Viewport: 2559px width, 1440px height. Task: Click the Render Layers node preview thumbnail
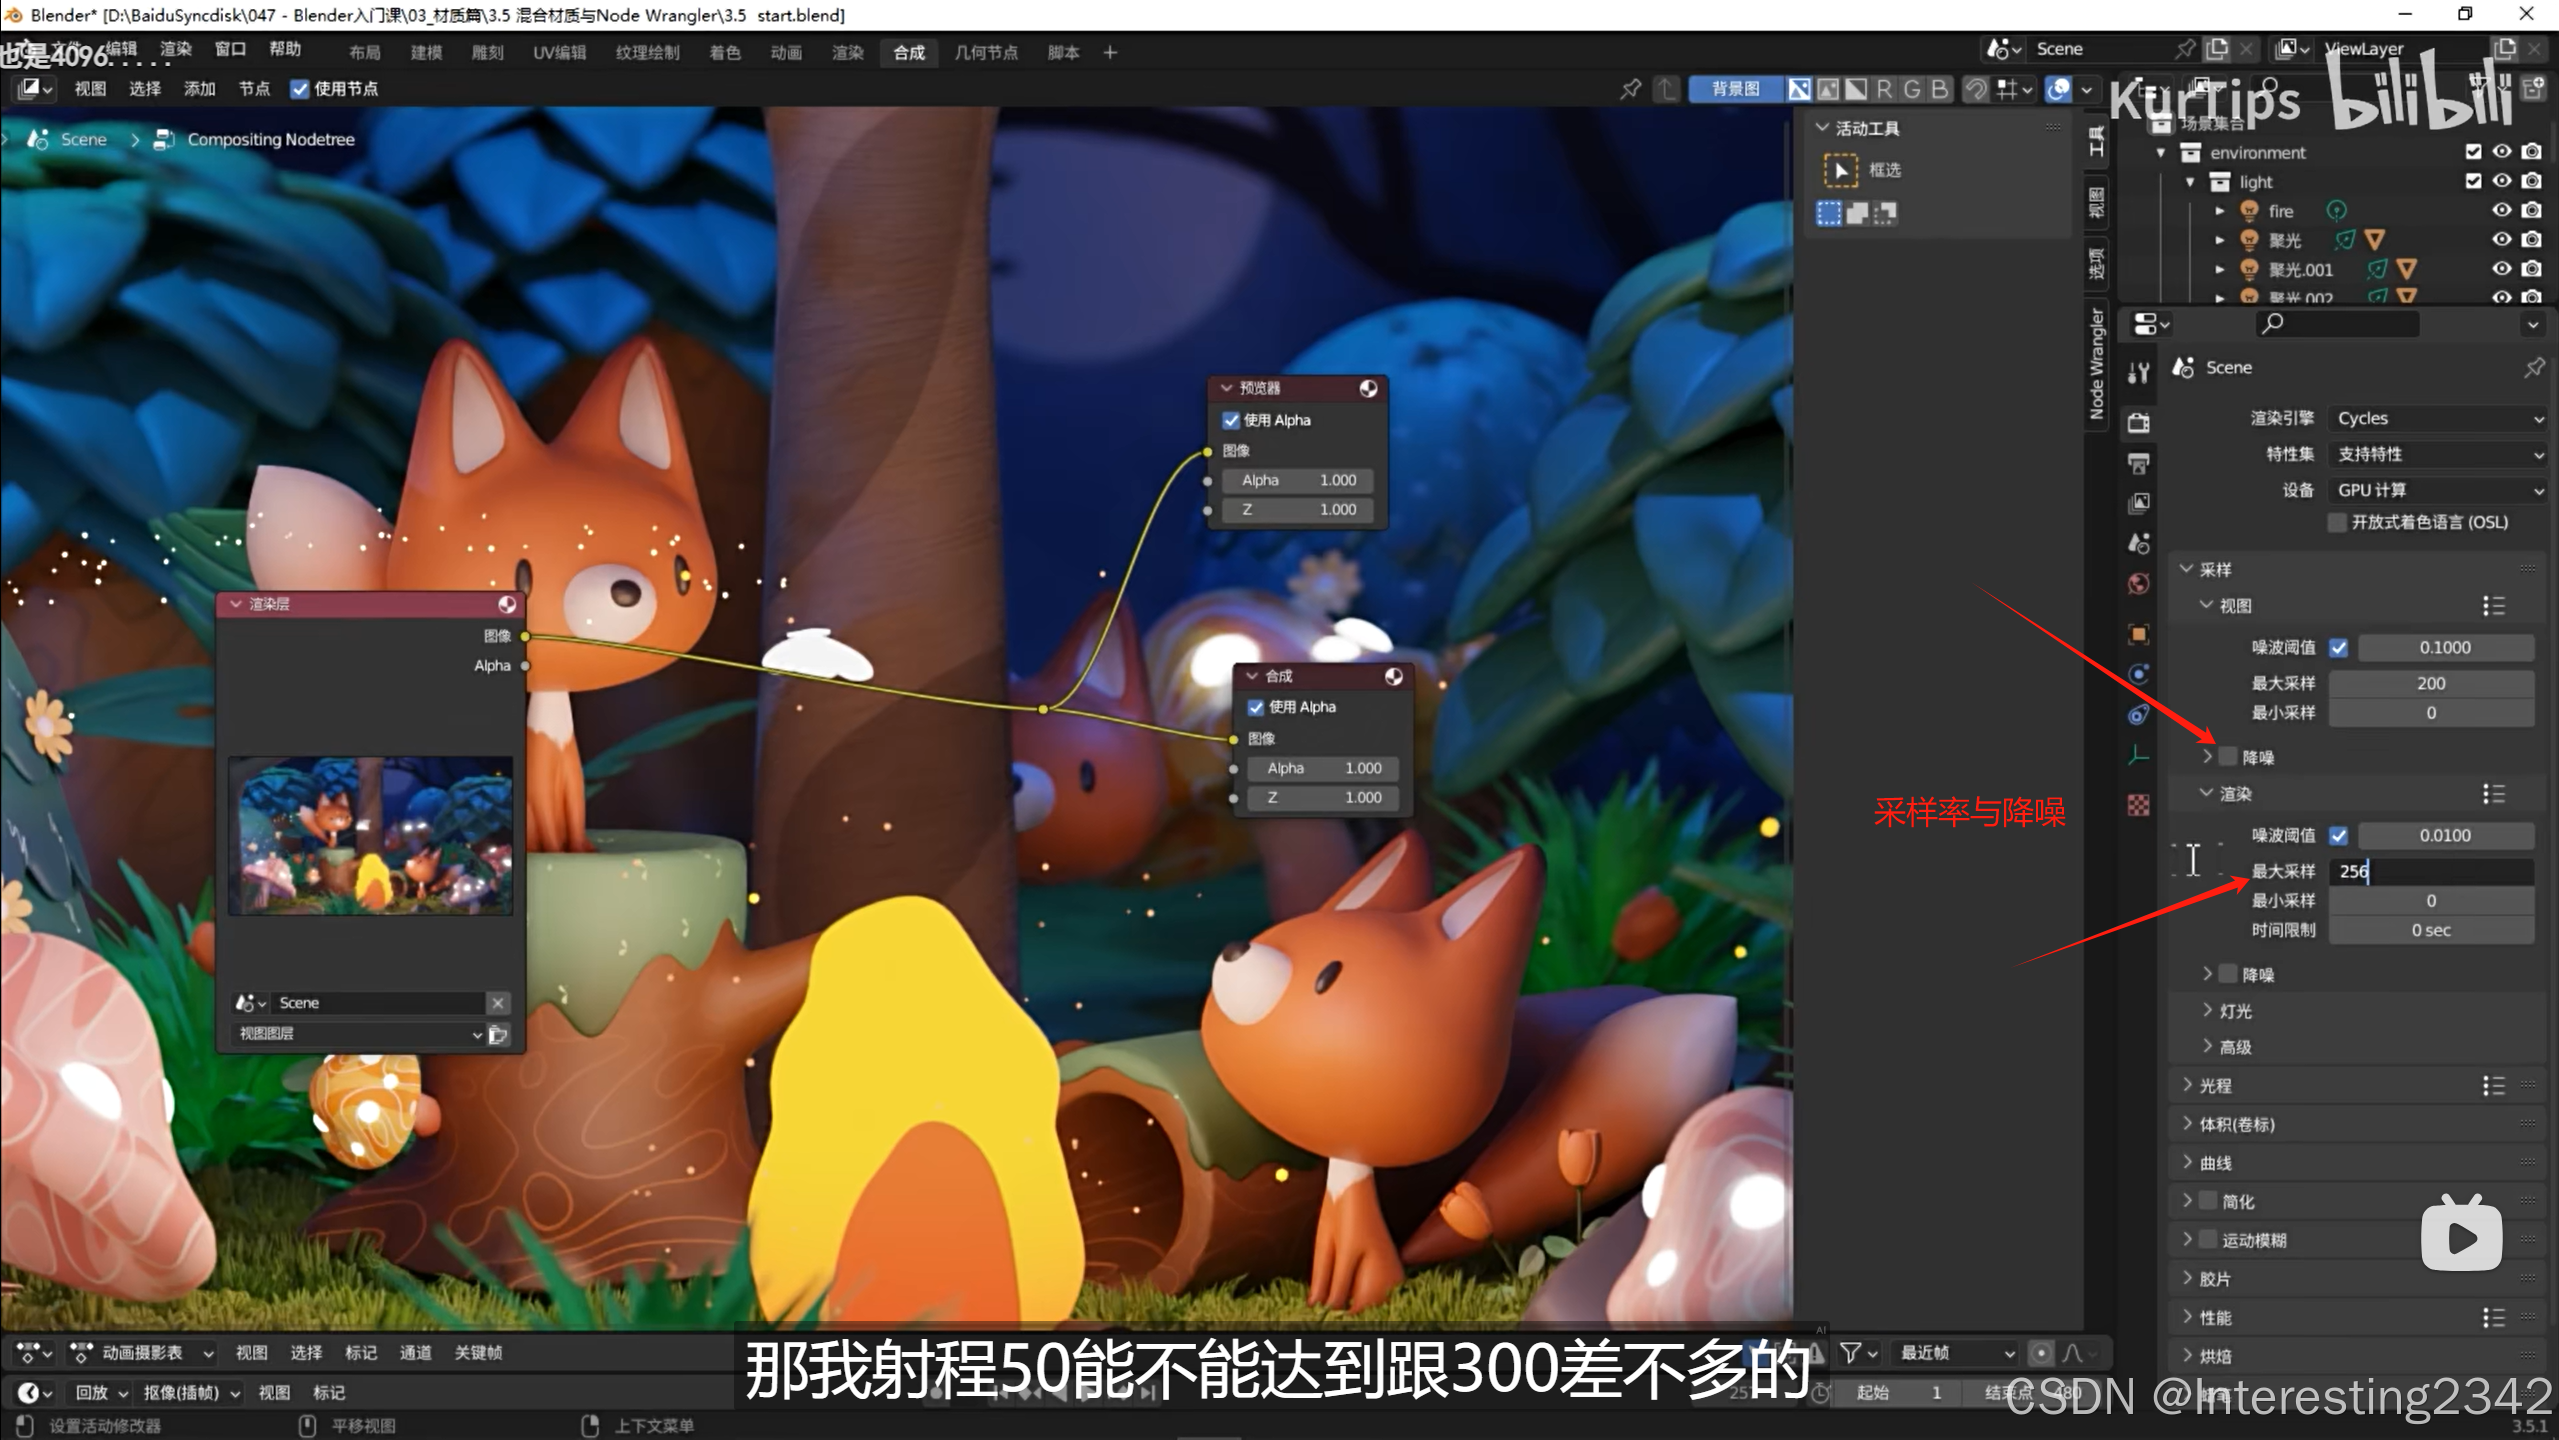370,836
